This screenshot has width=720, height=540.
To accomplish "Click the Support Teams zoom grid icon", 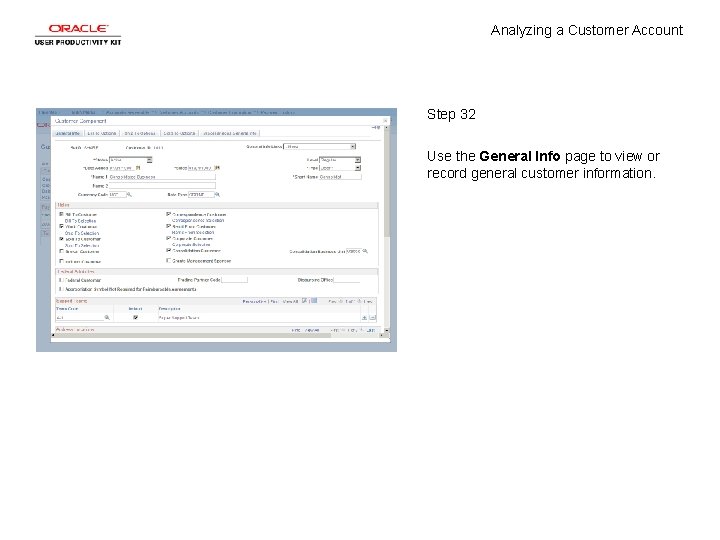I will 304,301.
